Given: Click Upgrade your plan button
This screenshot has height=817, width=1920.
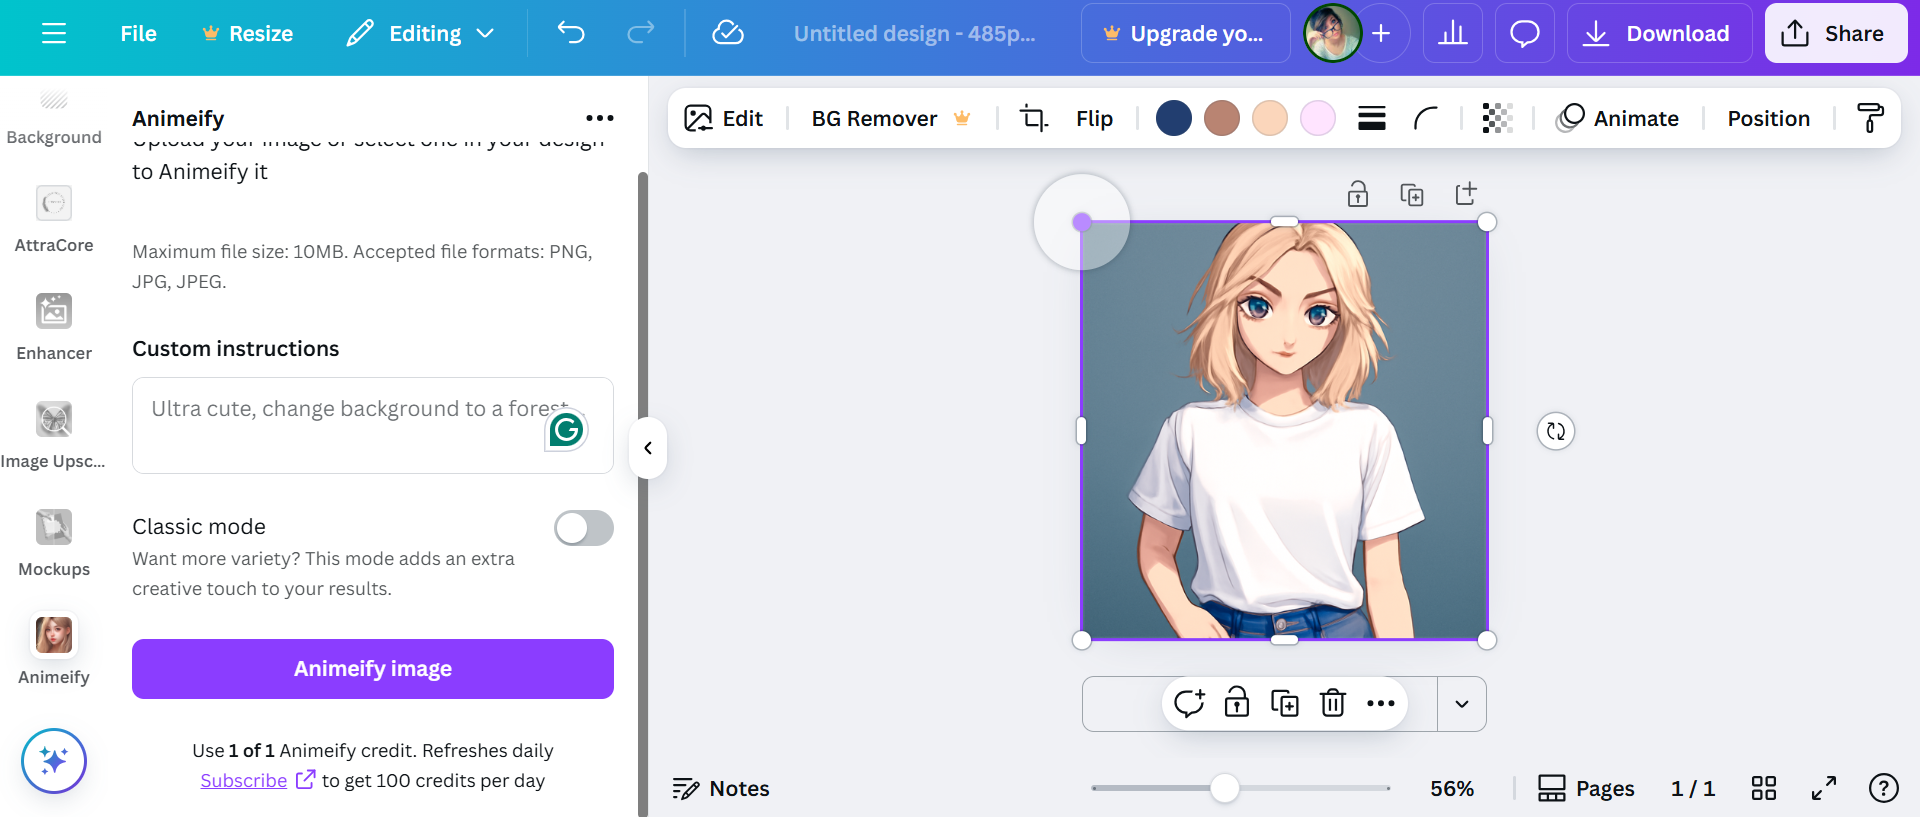Looking at the screenshot, I should click(1186, 33).
